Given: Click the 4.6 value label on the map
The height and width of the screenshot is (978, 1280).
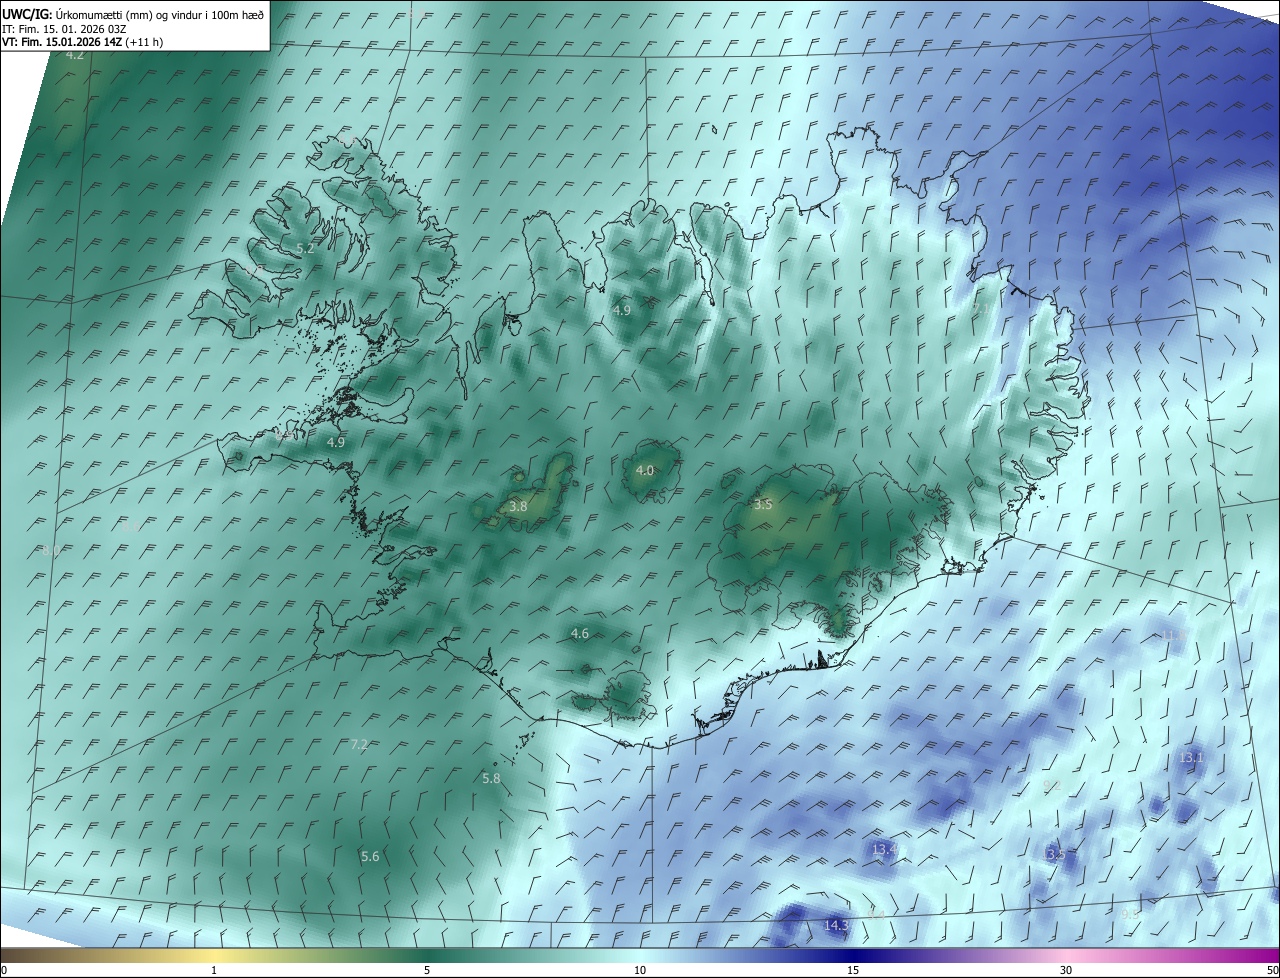Looking at the screenshot, I should click(579, 634).
